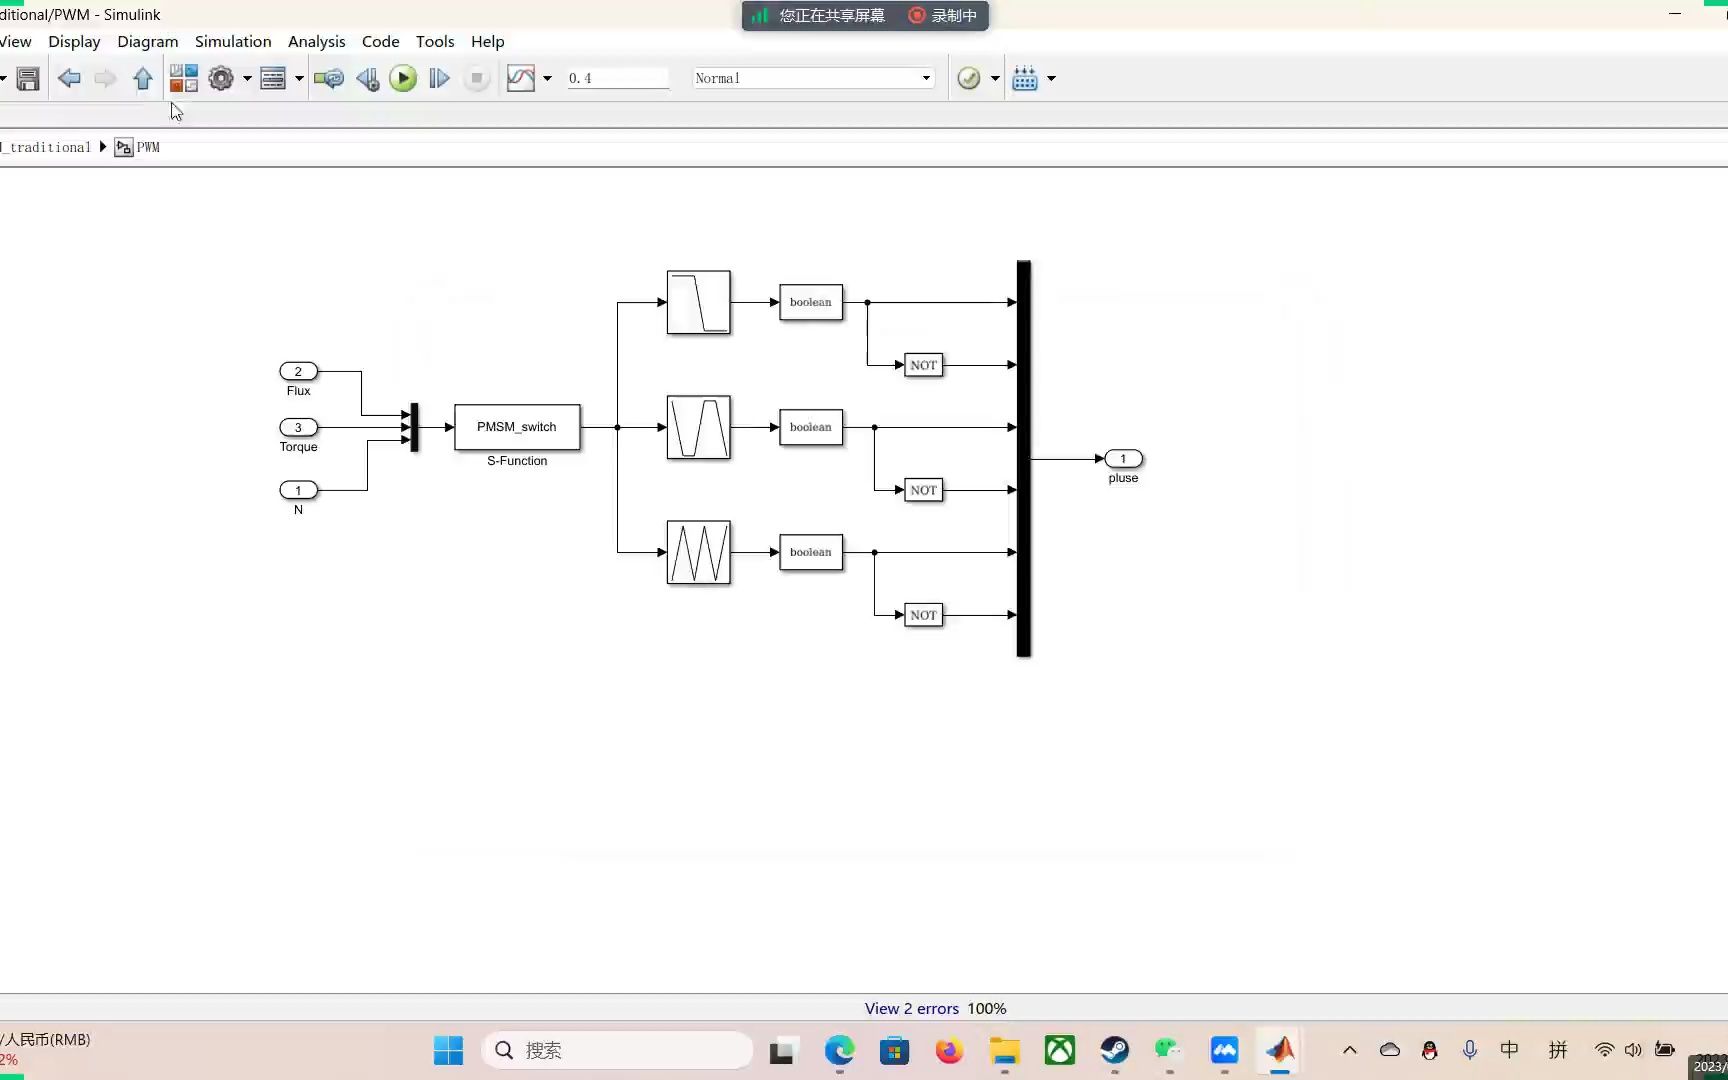Select the PMSM_switch S-Function block

(517, 427)
